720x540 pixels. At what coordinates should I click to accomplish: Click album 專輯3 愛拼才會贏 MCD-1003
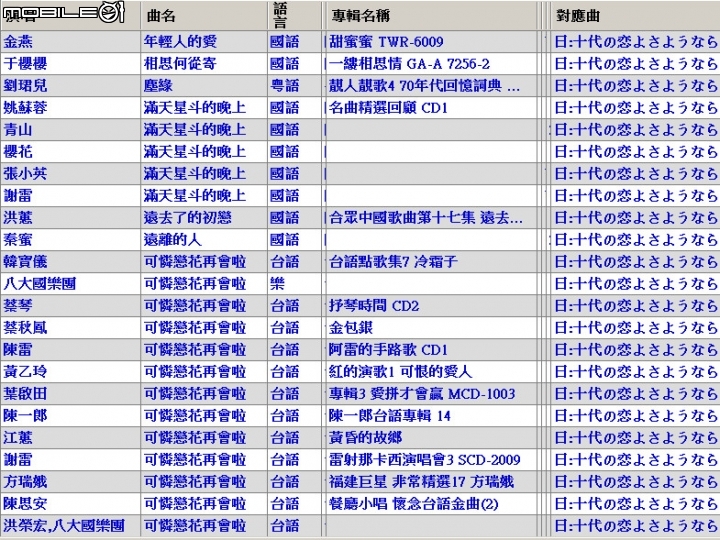pos(422,394)
